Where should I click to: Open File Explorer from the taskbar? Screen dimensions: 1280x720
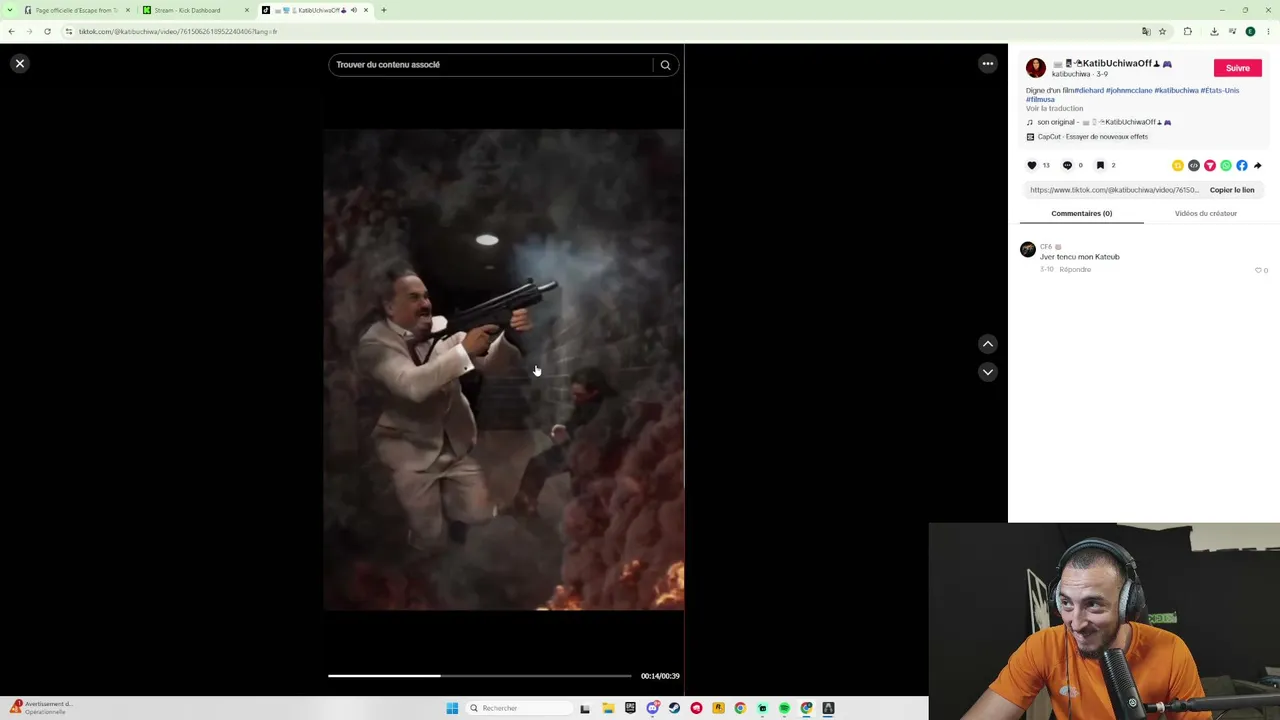608,708
